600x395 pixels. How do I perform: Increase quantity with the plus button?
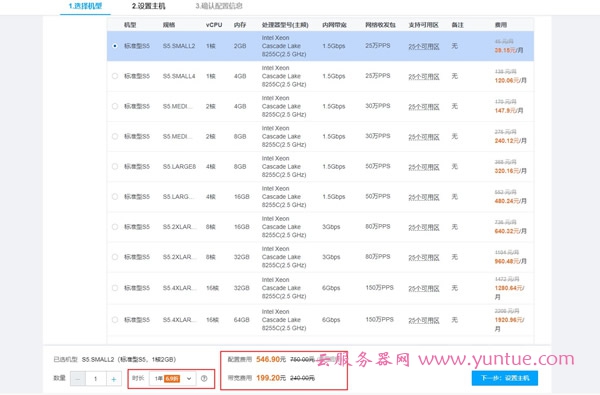(x=114, y=379)
